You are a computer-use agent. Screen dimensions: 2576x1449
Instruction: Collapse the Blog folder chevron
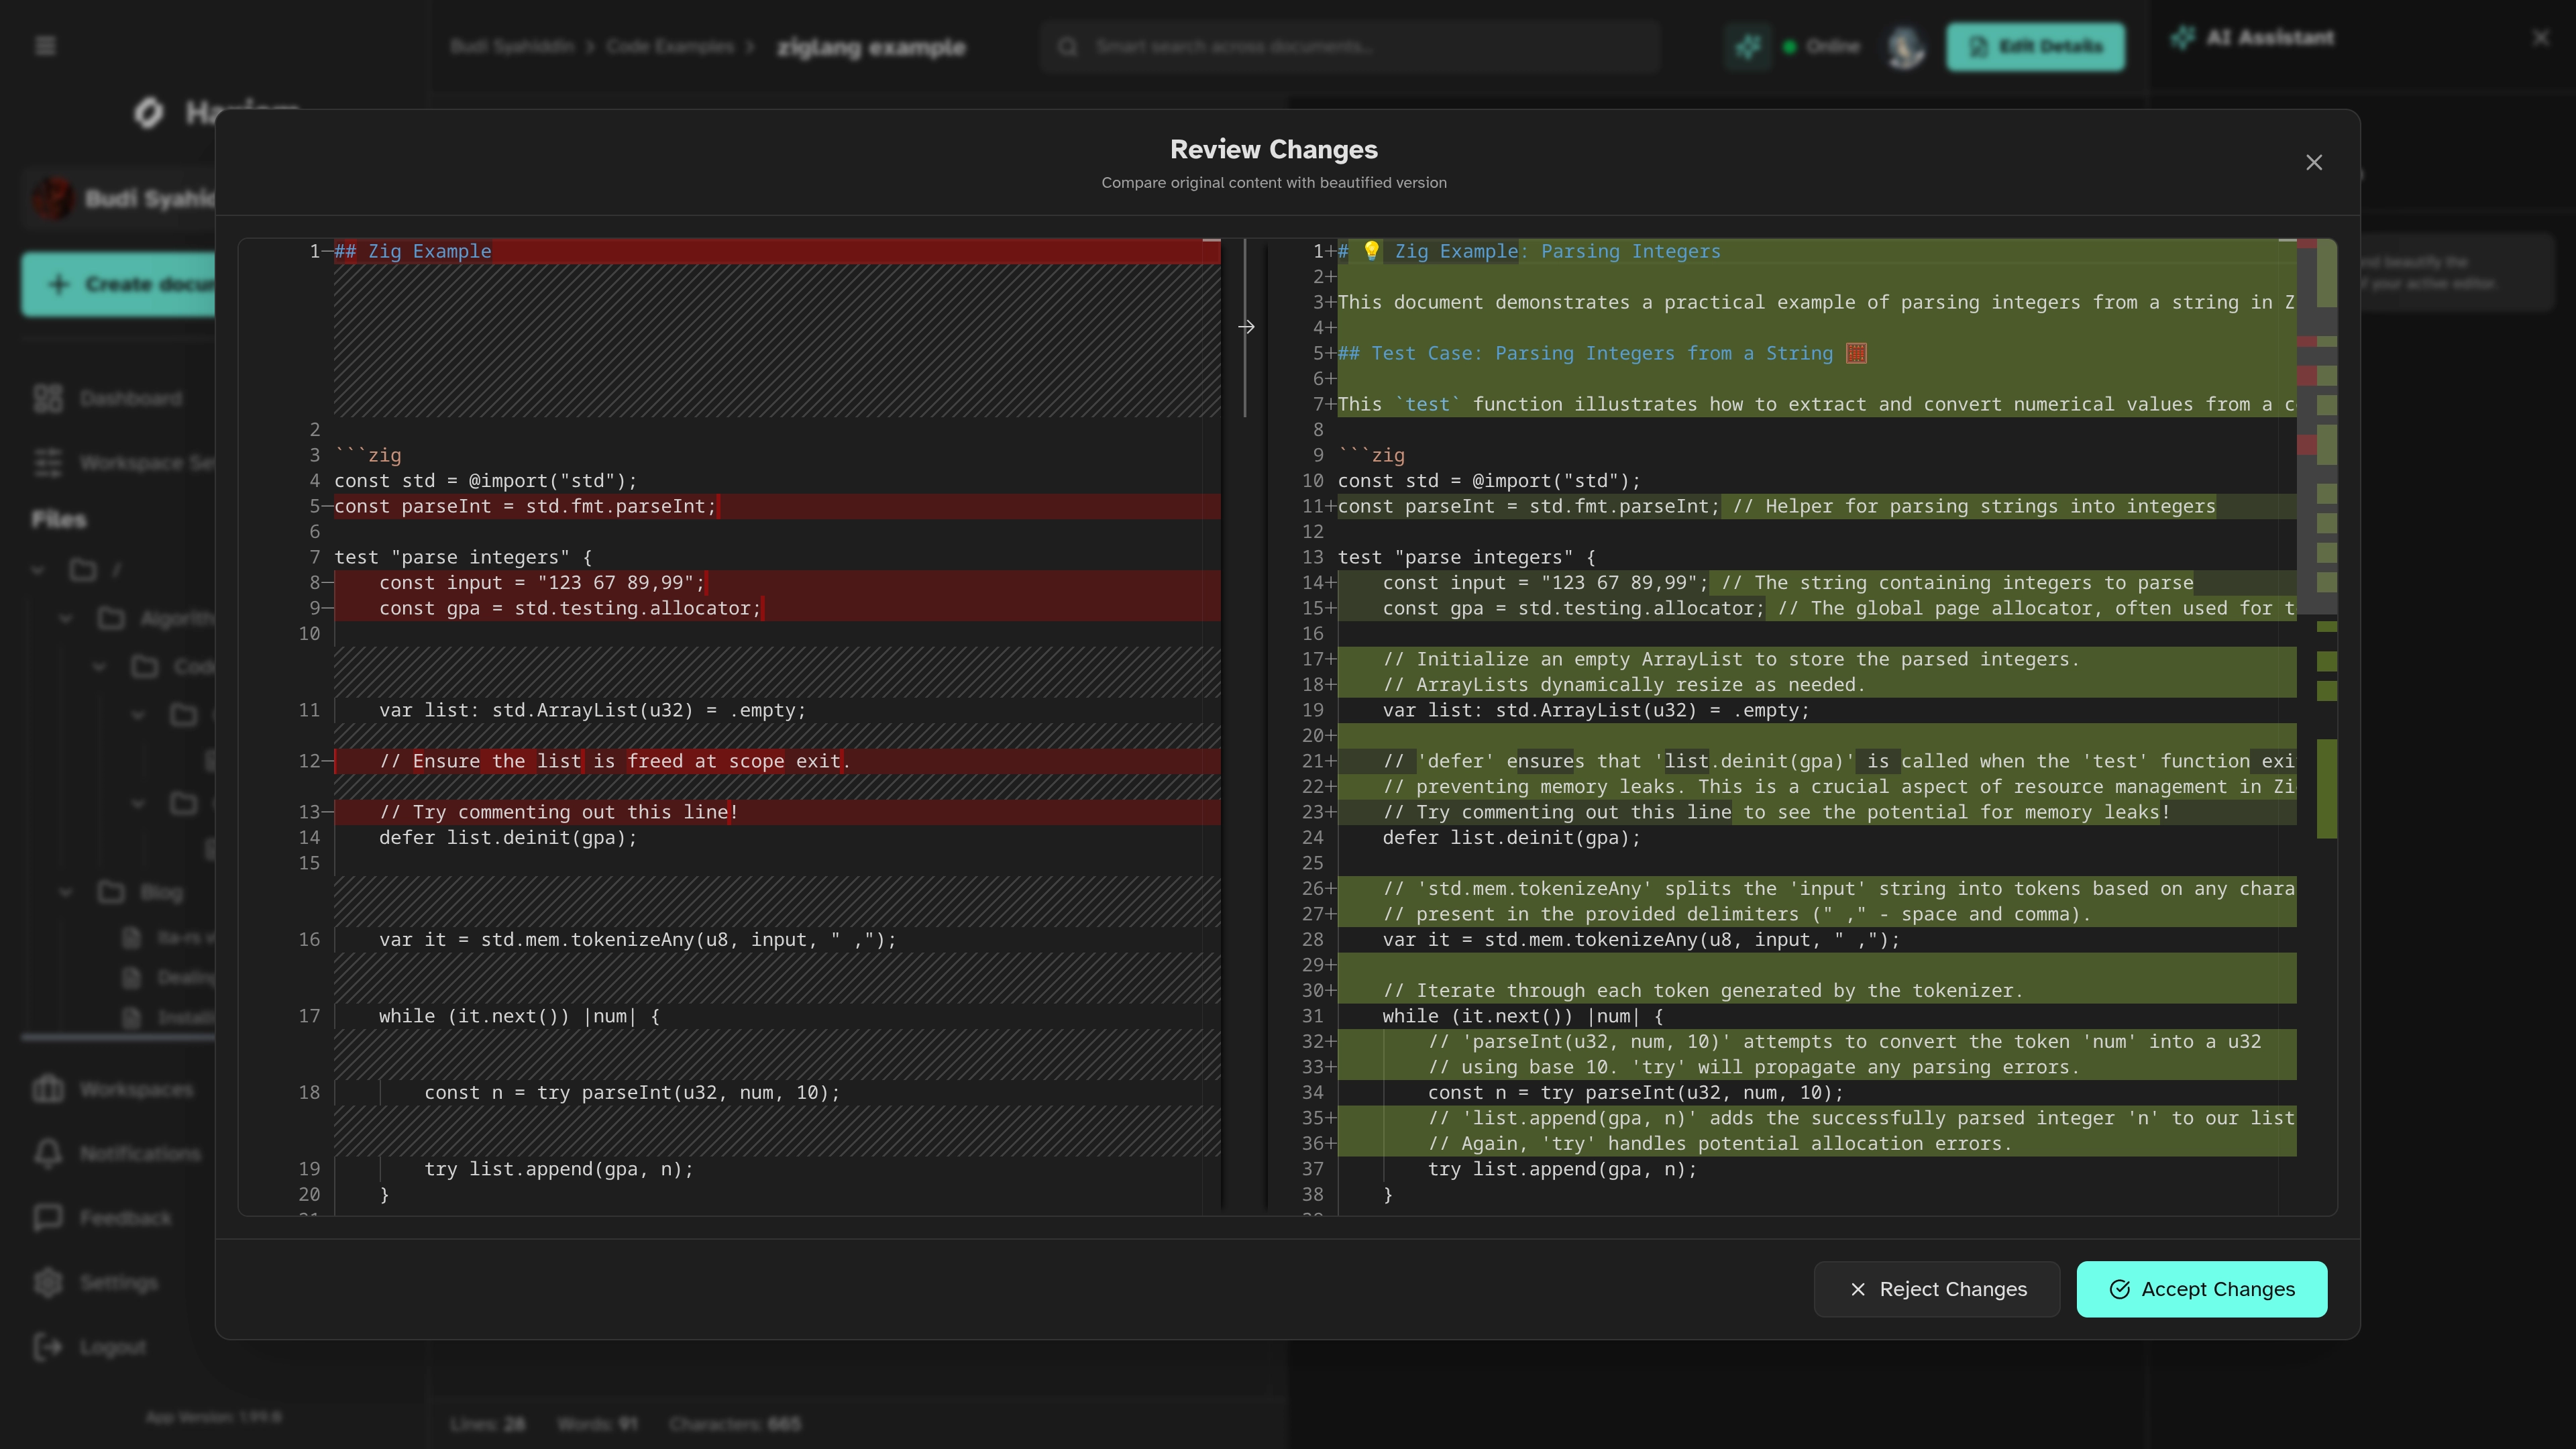66,891
